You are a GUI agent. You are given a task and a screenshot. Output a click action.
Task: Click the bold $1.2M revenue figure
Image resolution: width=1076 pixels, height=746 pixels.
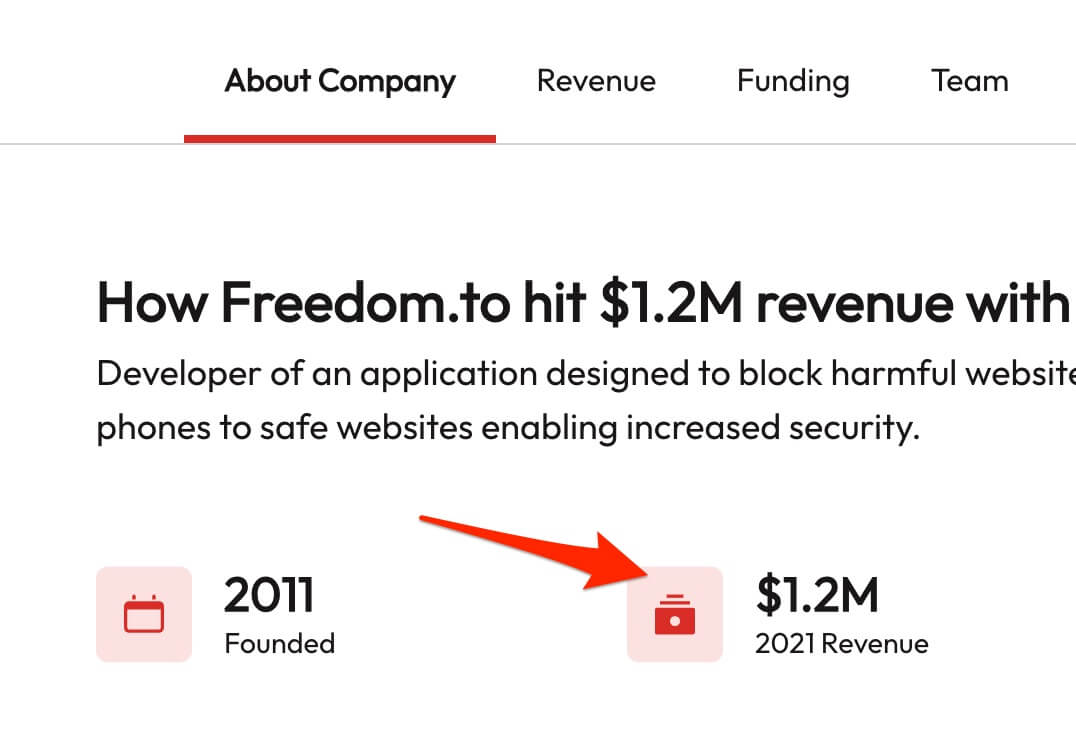(817, 594)
